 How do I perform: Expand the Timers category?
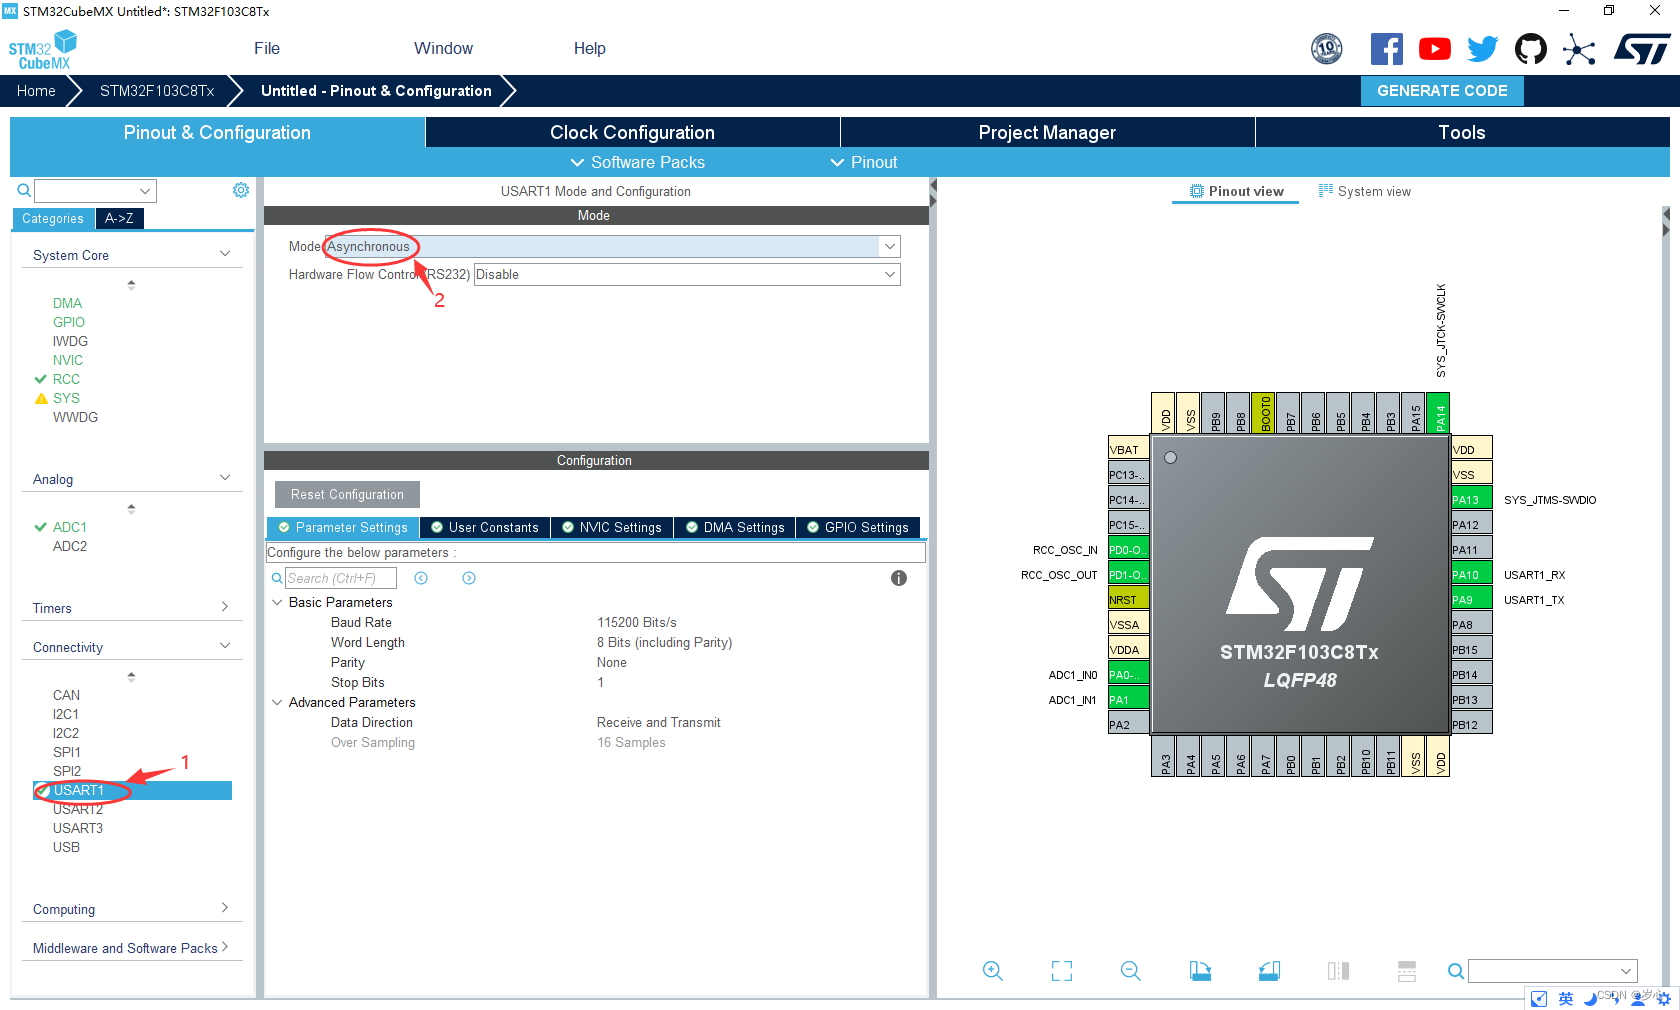pos(225,607)
